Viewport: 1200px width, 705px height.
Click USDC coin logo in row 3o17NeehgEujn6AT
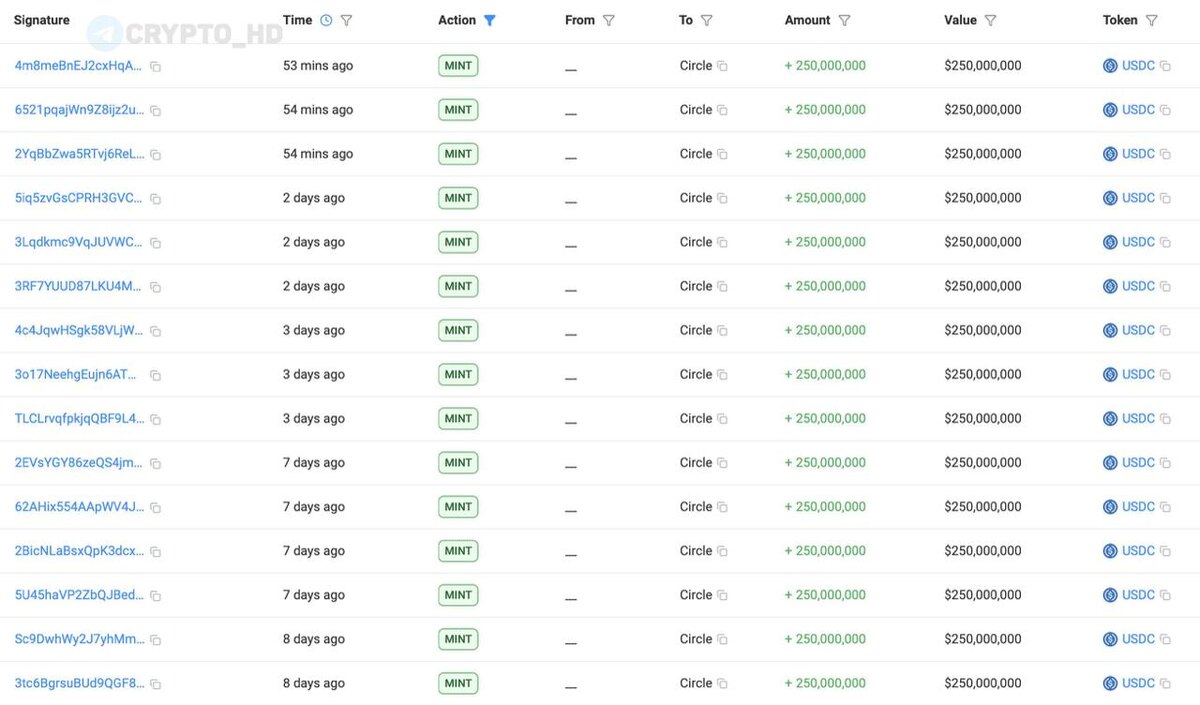click(1110, 375)
